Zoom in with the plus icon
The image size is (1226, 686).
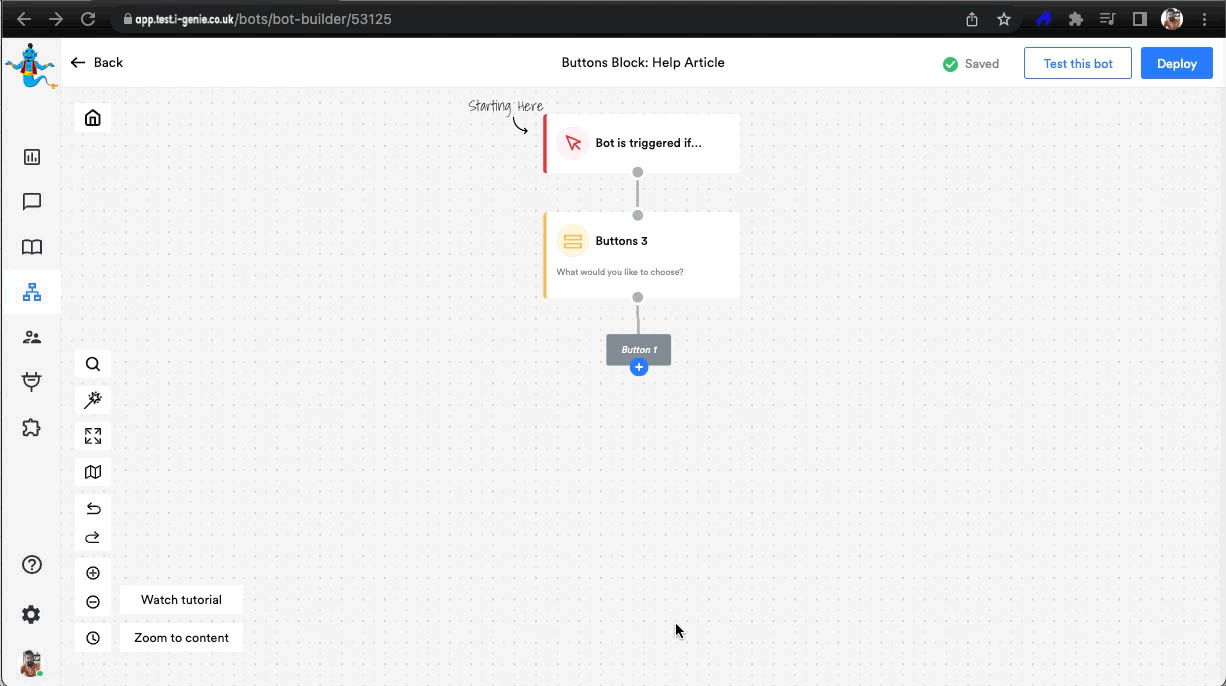point(93,573)
